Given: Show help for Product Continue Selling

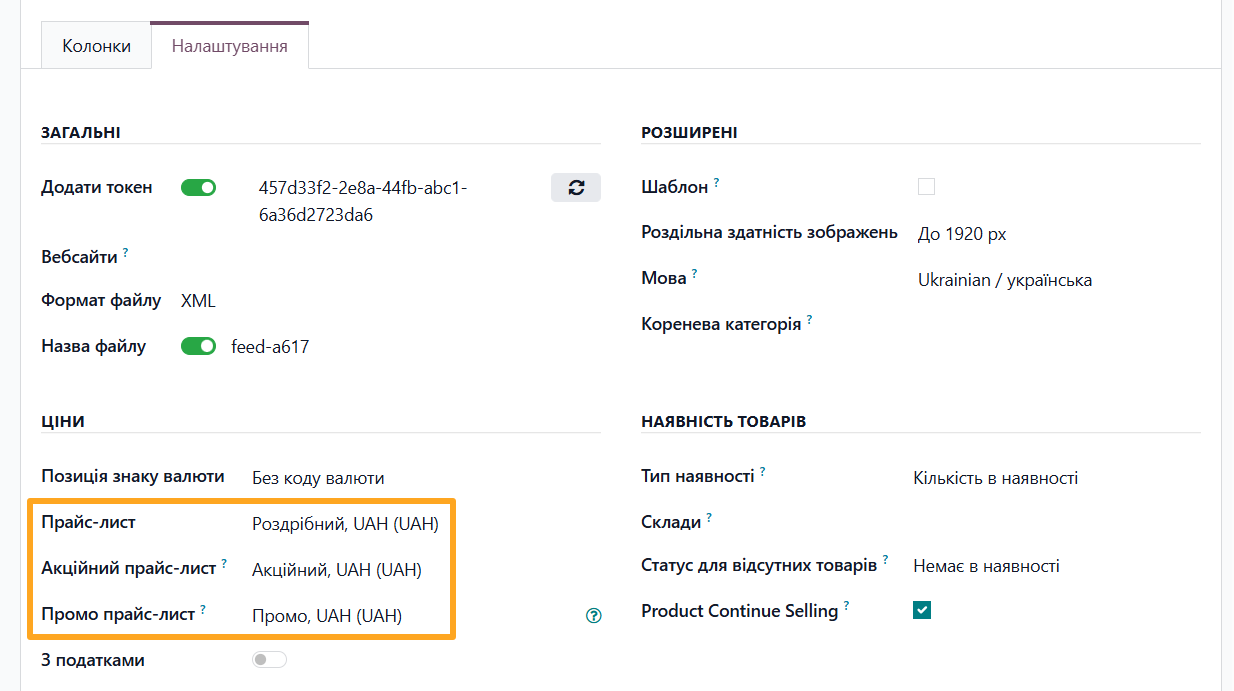Looking at the screenshot, I should [847, 605].
